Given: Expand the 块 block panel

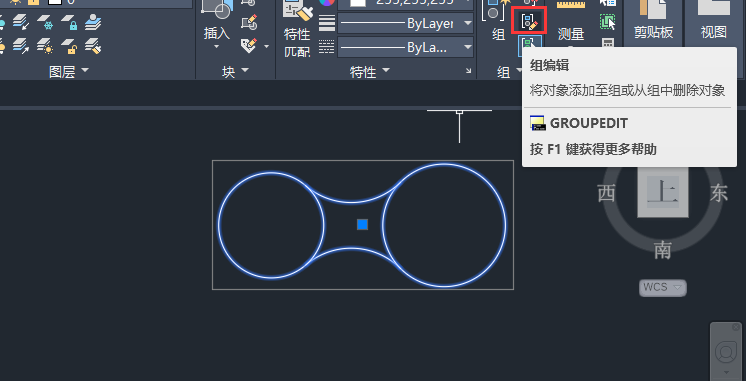Looking at the screenshot, I should coord(235,72).
